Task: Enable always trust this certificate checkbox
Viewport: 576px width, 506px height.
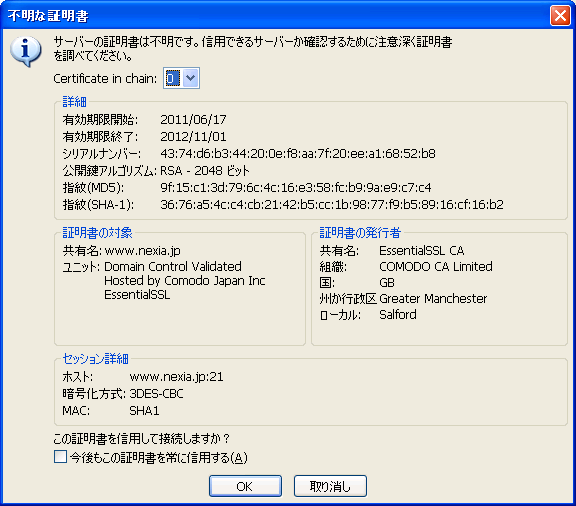Action: coord(60,456)
